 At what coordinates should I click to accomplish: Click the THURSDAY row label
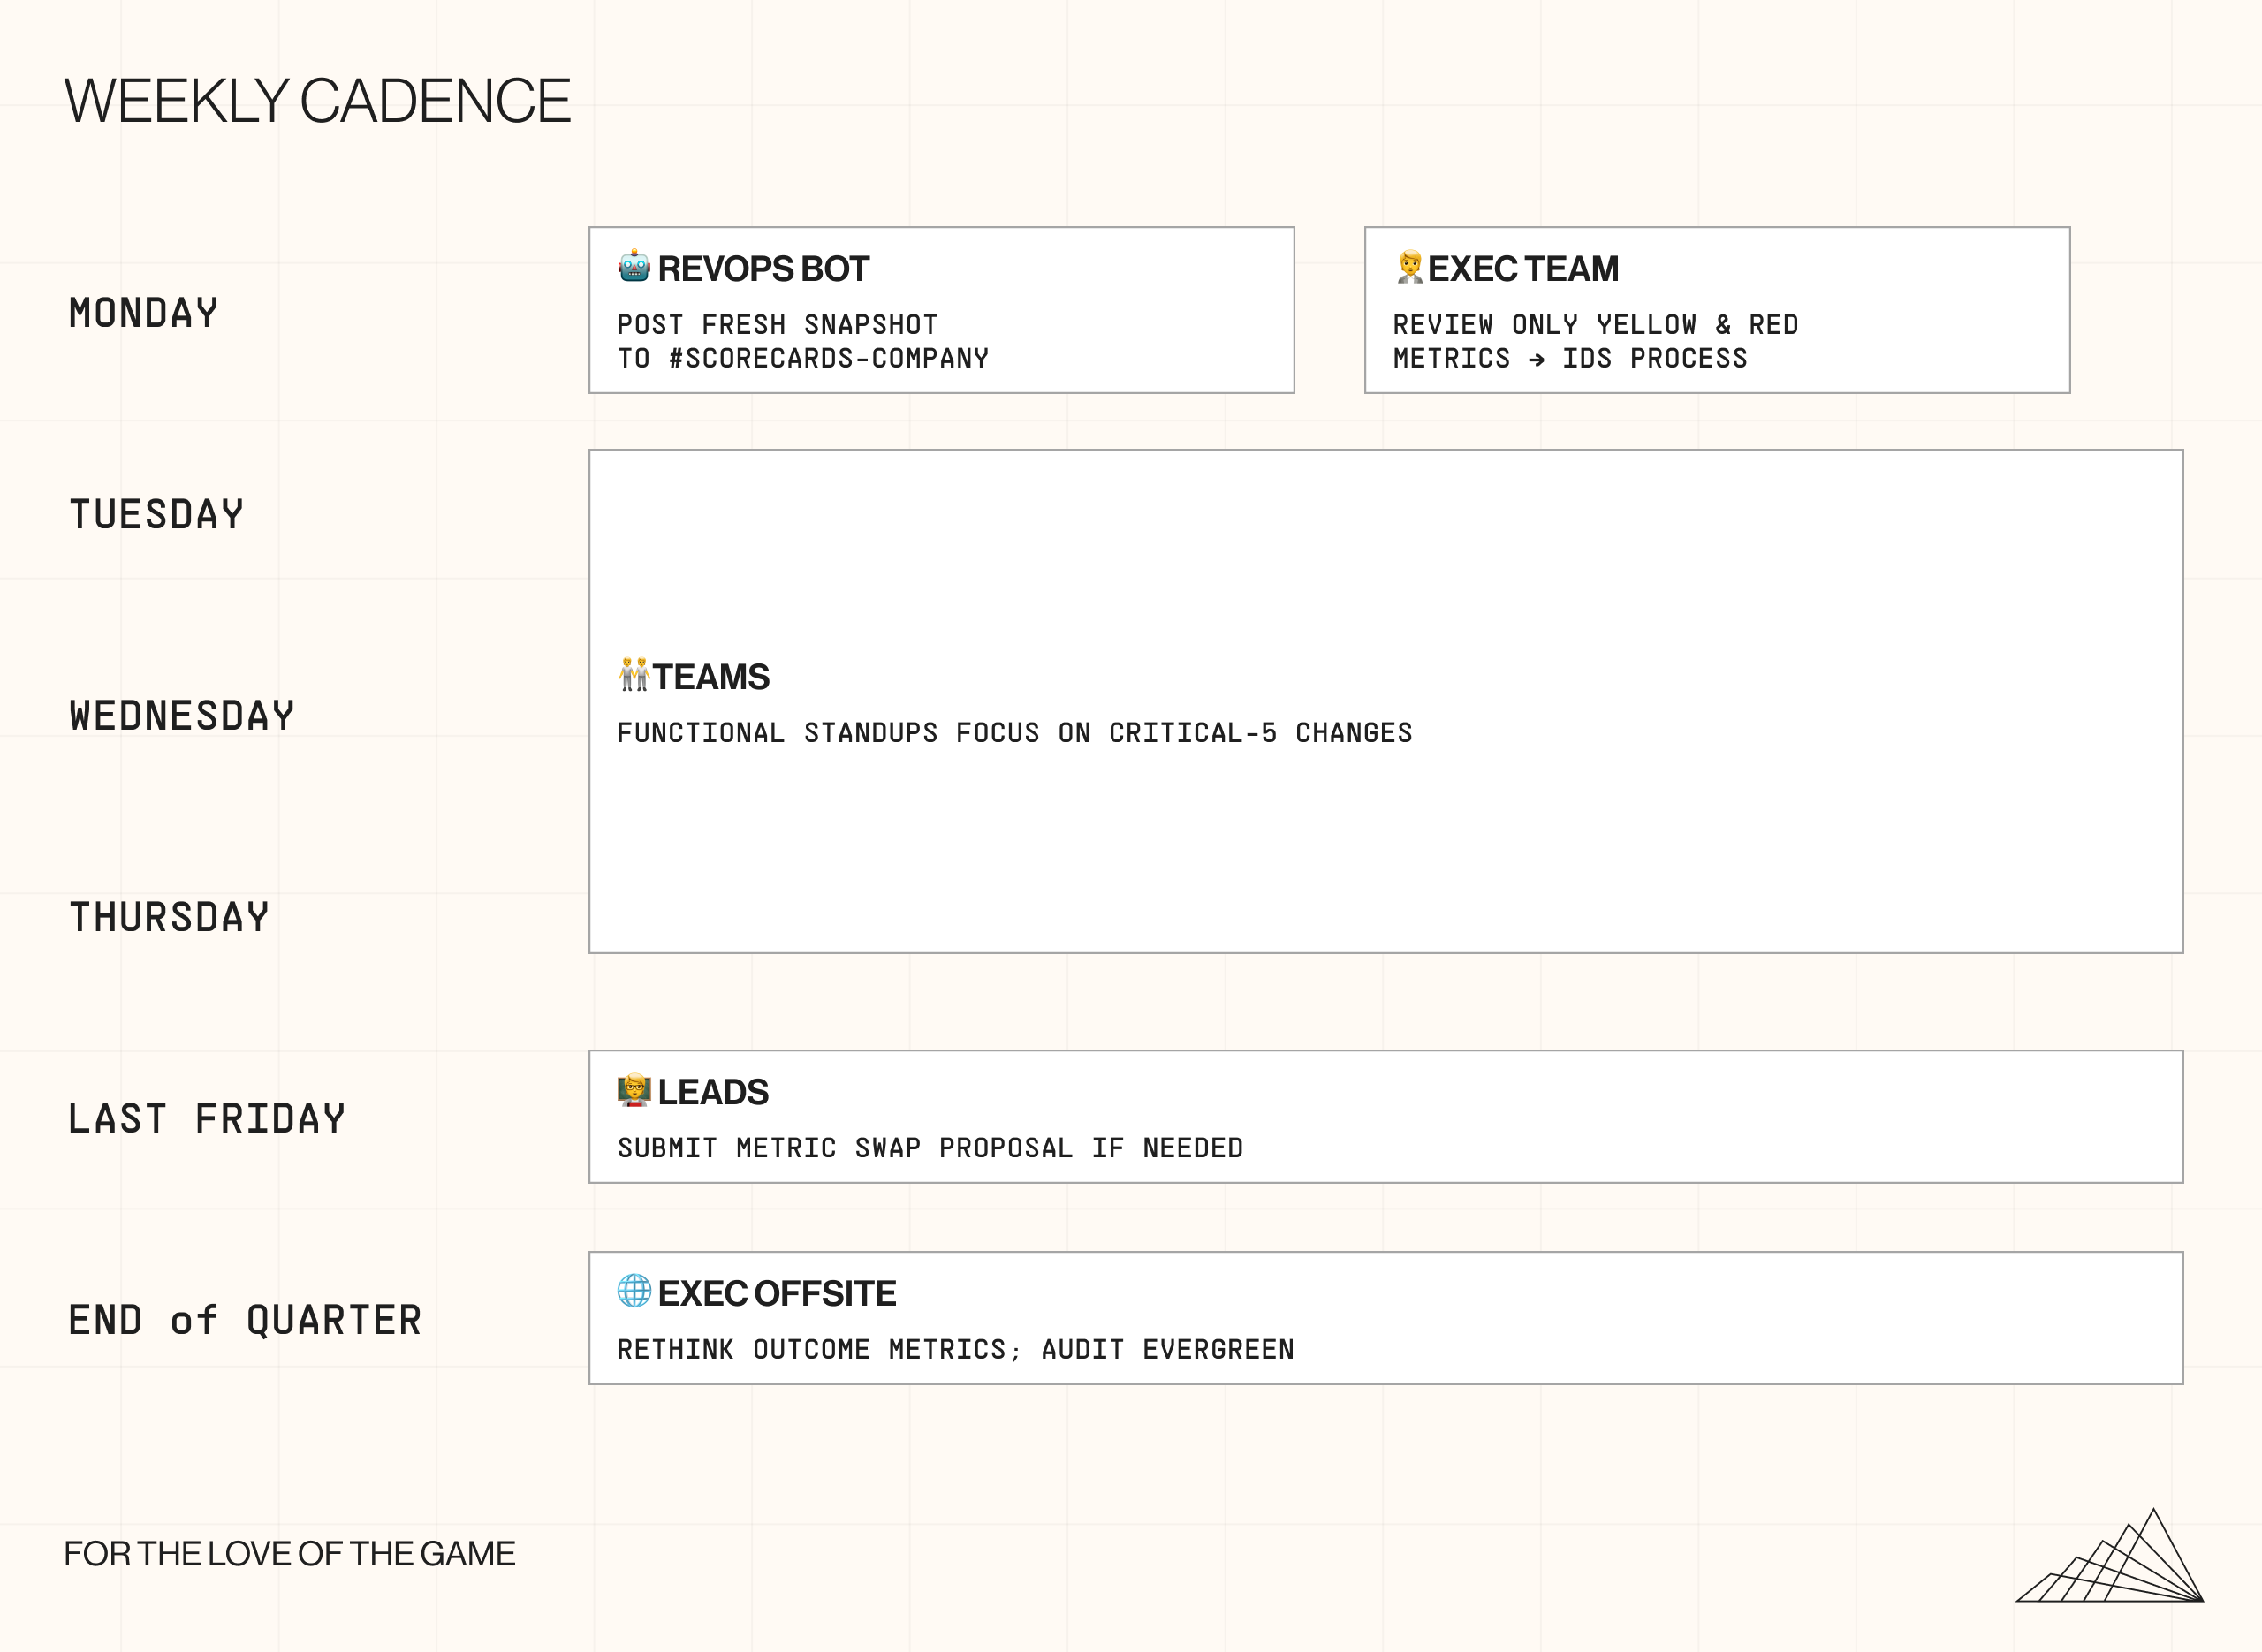169,918
